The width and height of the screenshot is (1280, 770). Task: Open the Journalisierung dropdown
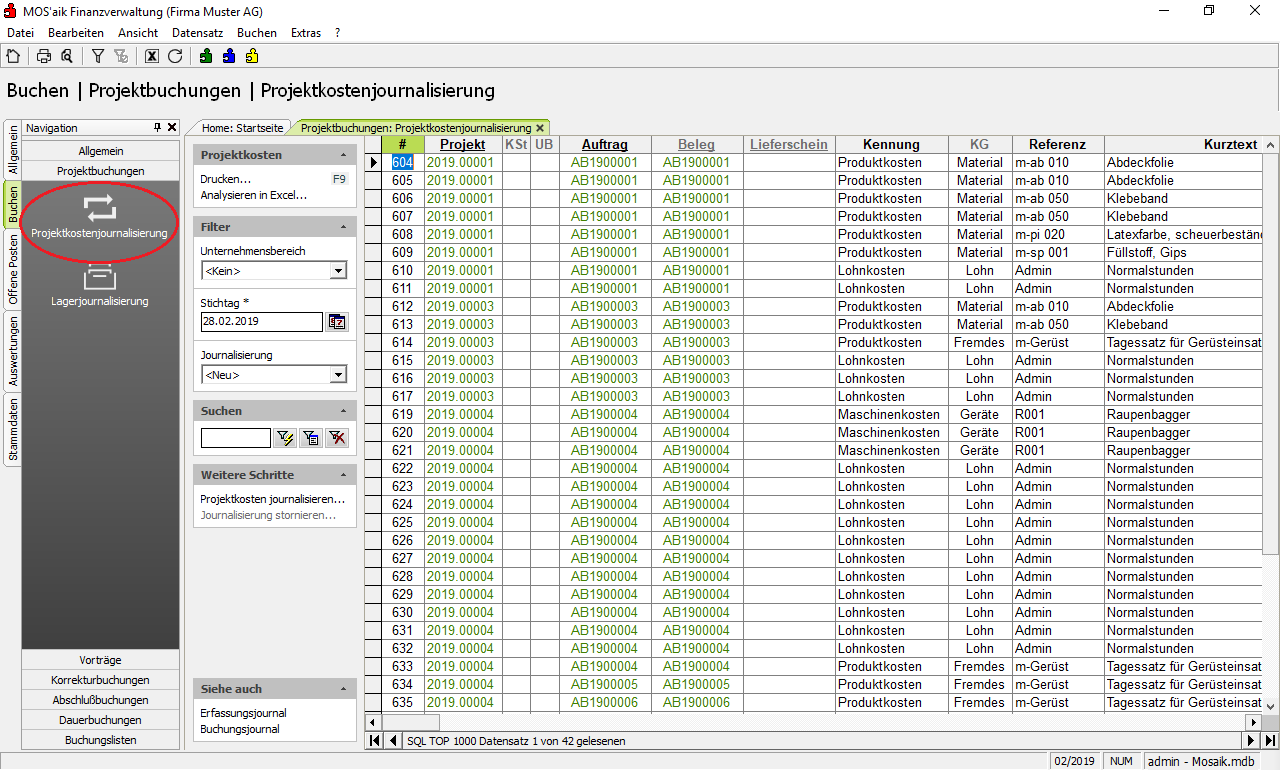(338, 375)
